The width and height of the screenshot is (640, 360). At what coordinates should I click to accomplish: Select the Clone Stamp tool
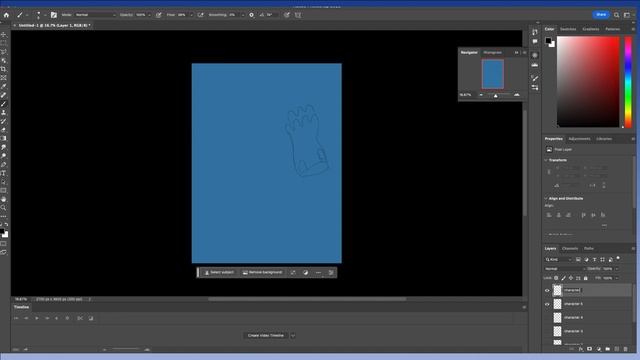[x=4, y=112]
